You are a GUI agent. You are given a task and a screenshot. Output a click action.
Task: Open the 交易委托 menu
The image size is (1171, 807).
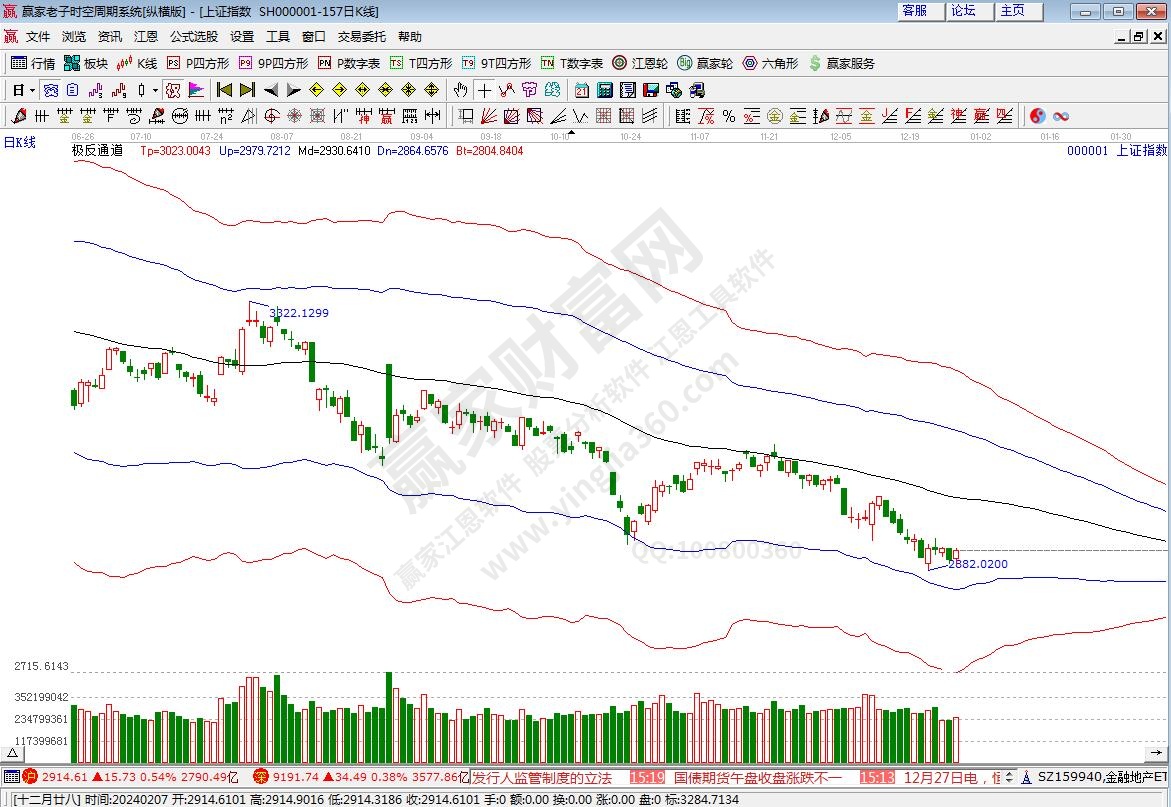[x=361, y=36]
